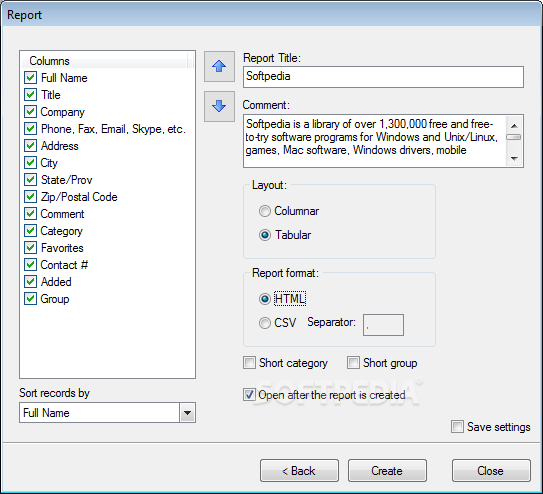The width and height of the screenshot is (543, 494).
Task: Enable the Short category option
Action: point(249,363)
